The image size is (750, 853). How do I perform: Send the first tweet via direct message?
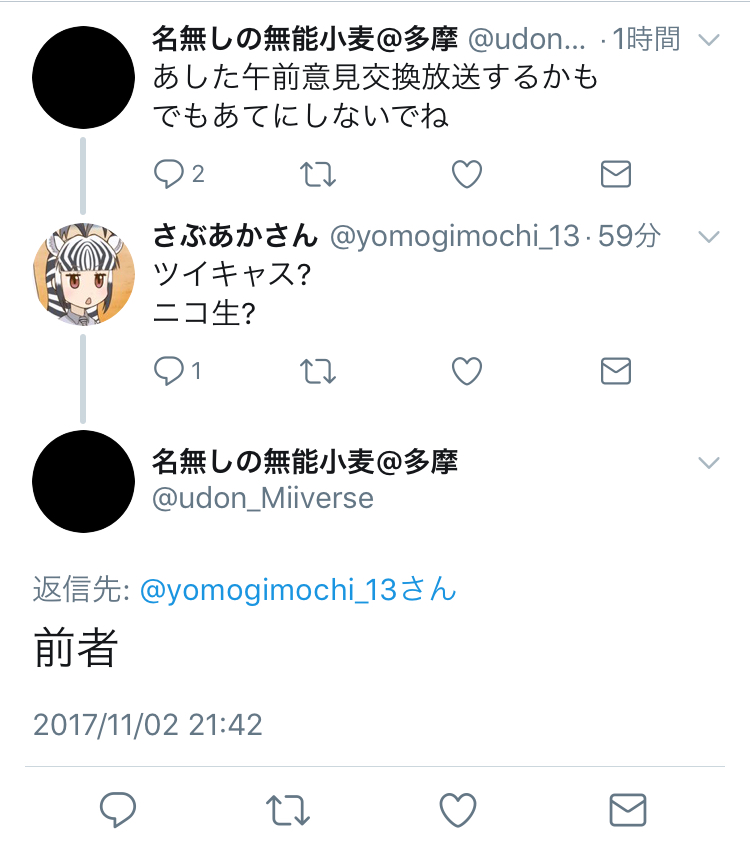tap(616, 174)
